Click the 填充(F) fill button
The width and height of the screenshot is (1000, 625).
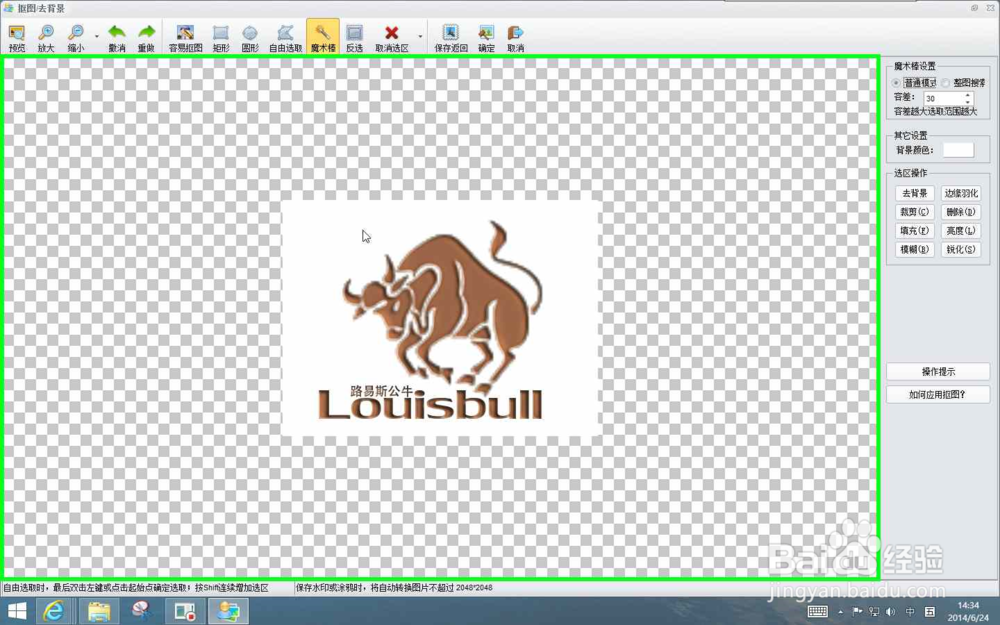pos(915,231)
